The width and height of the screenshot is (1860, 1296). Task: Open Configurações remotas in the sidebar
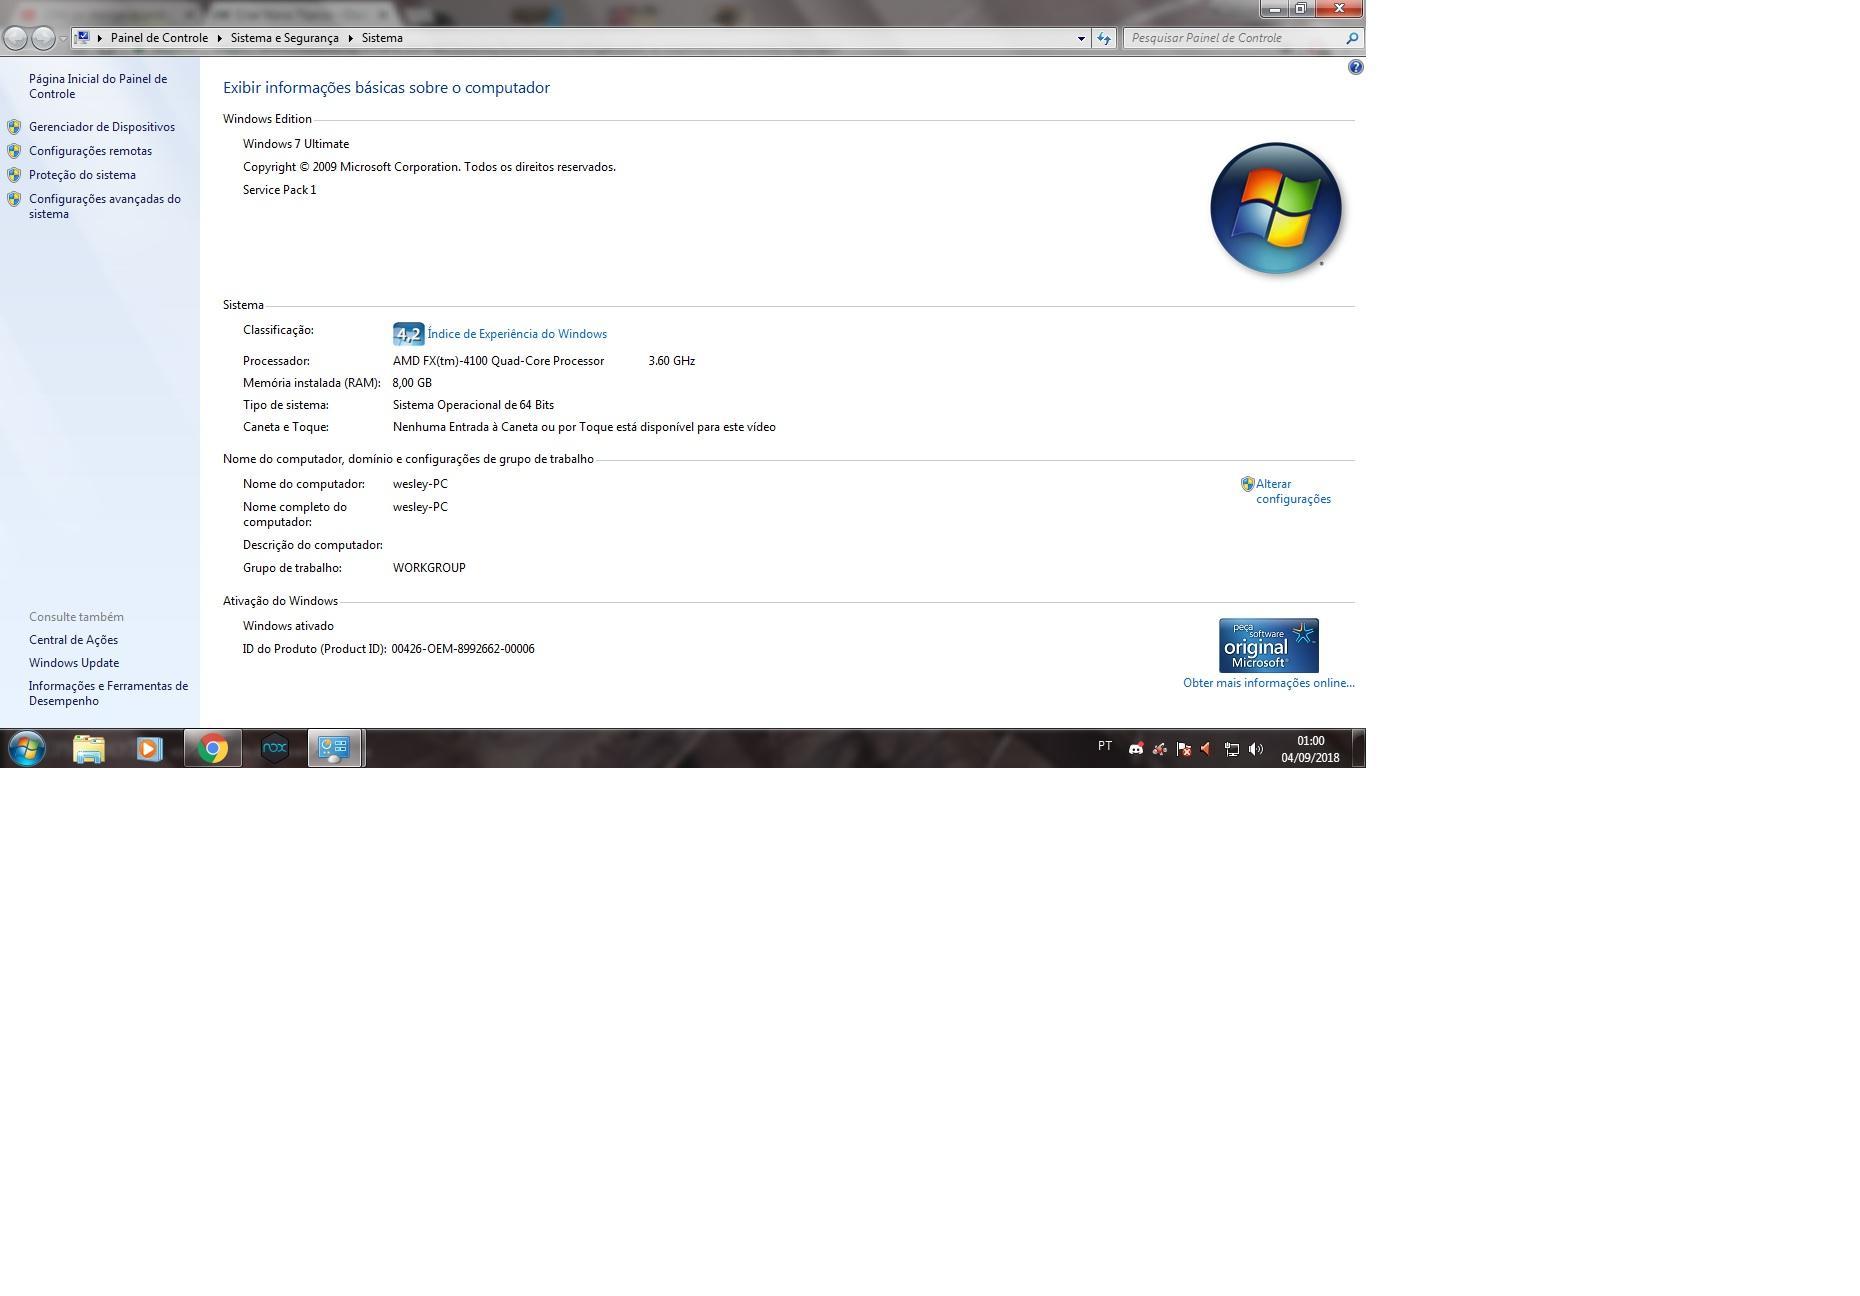(90, 151)
